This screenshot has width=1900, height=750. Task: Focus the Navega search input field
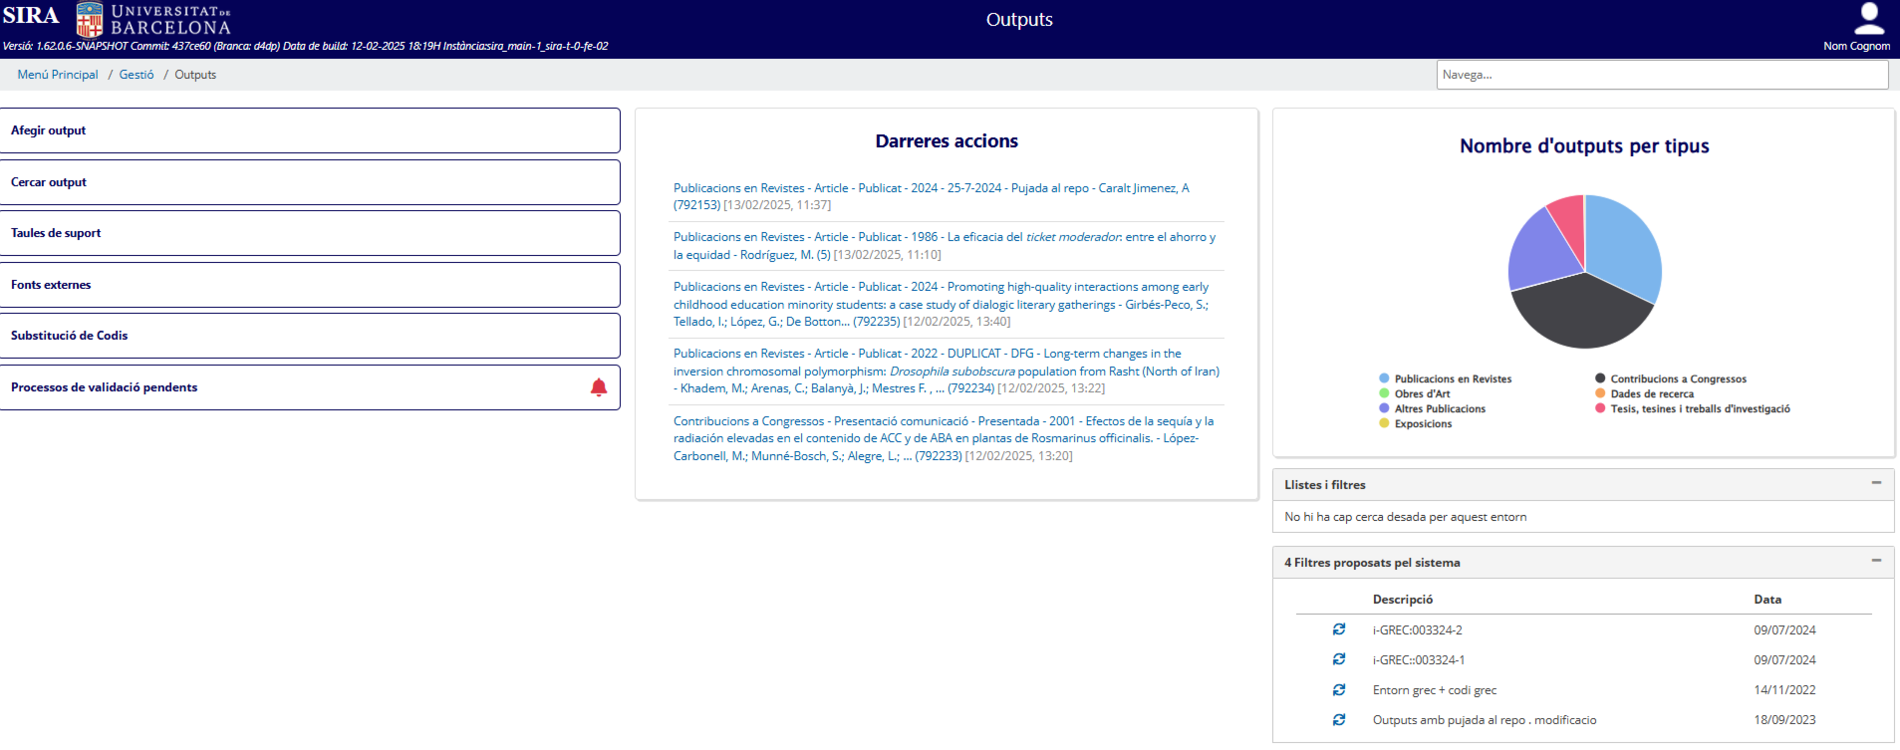click(x=1661, y=75)
